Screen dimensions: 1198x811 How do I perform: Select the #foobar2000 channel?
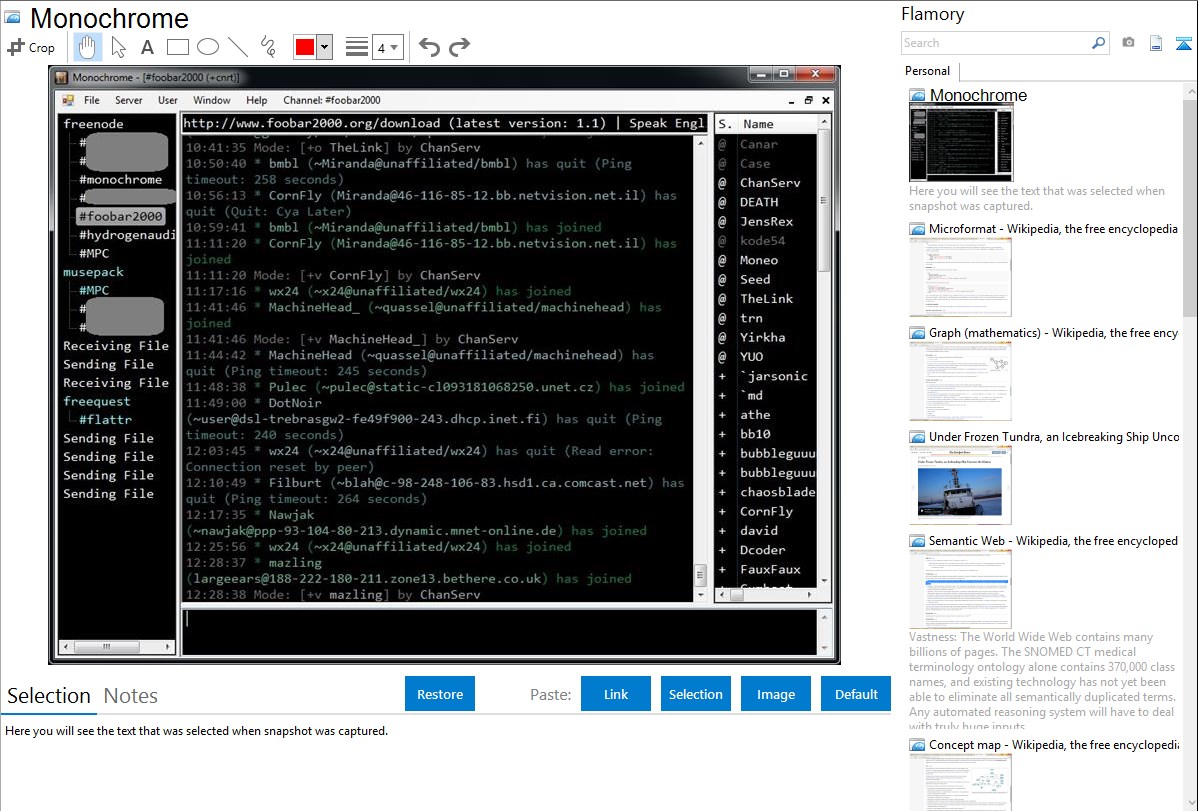pos(121,216)
